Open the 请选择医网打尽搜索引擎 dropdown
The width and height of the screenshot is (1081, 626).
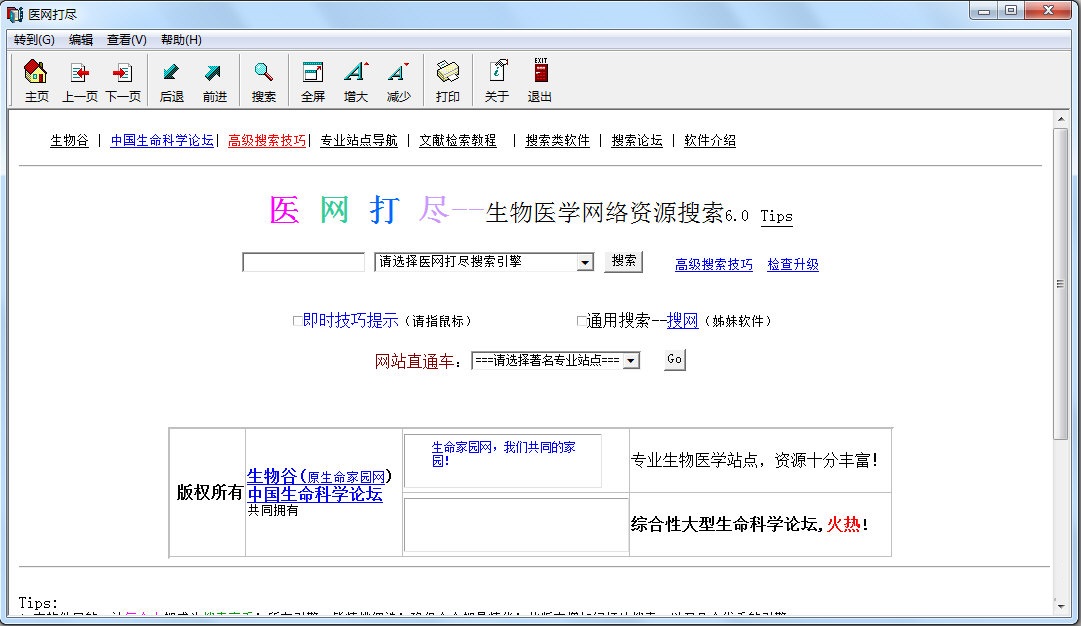pyautogui.click(x=478, y=261)
